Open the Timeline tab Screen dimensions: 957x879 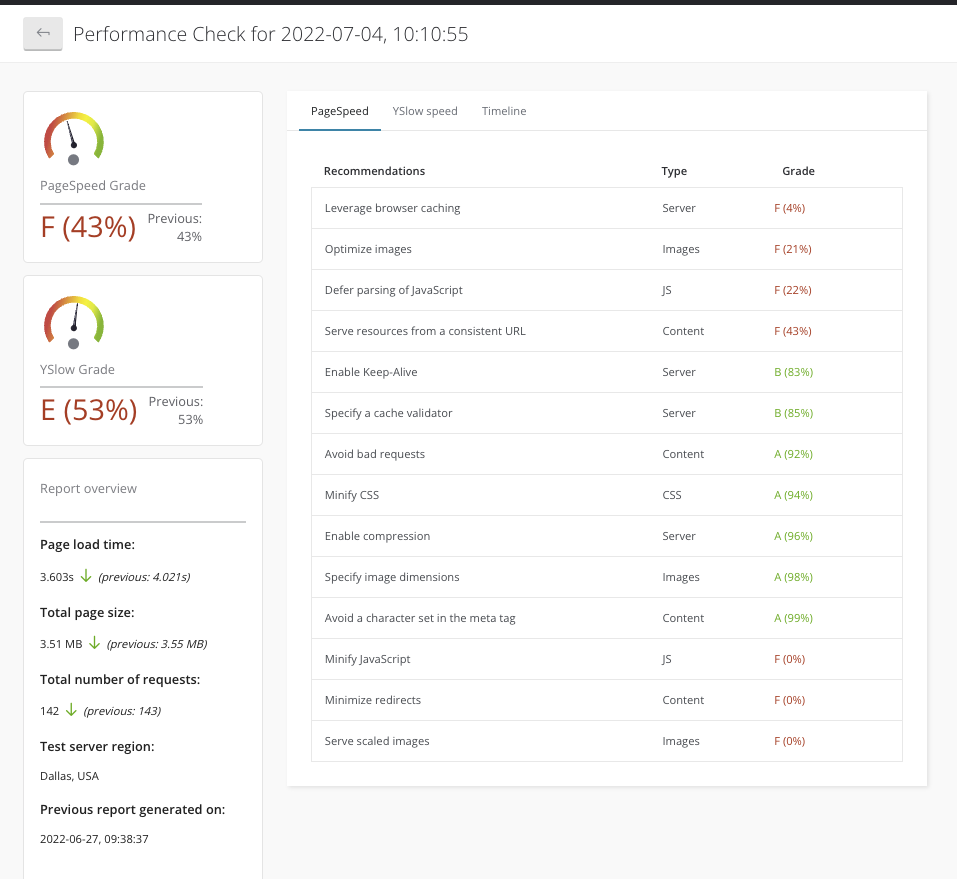pyautogui.click(x=504, y=111)
